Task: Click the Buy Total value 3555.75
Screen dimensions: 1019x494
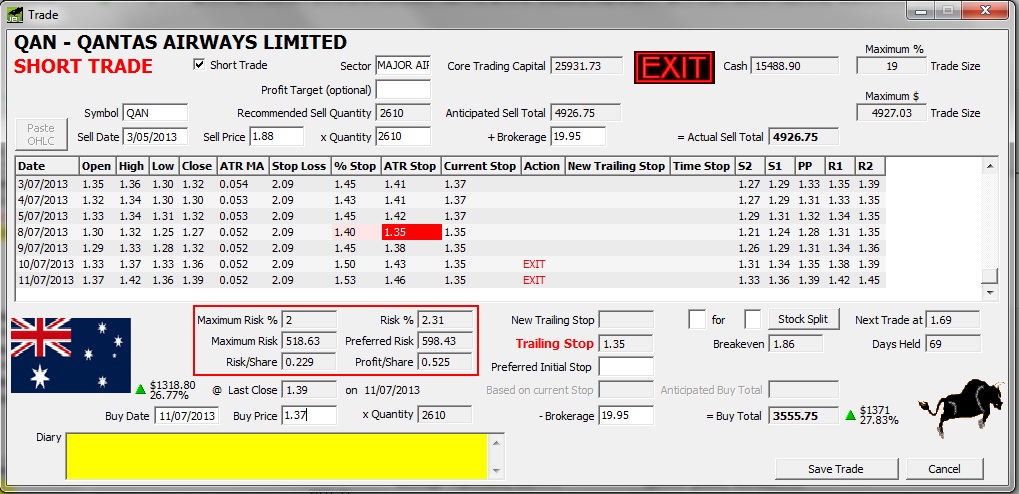Action: click(804, 416)
